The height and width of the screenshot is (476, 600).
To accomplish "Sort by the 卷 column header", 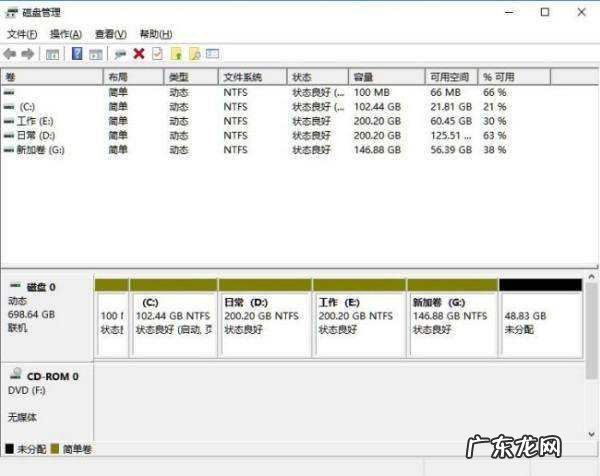I will coord(52,77).
